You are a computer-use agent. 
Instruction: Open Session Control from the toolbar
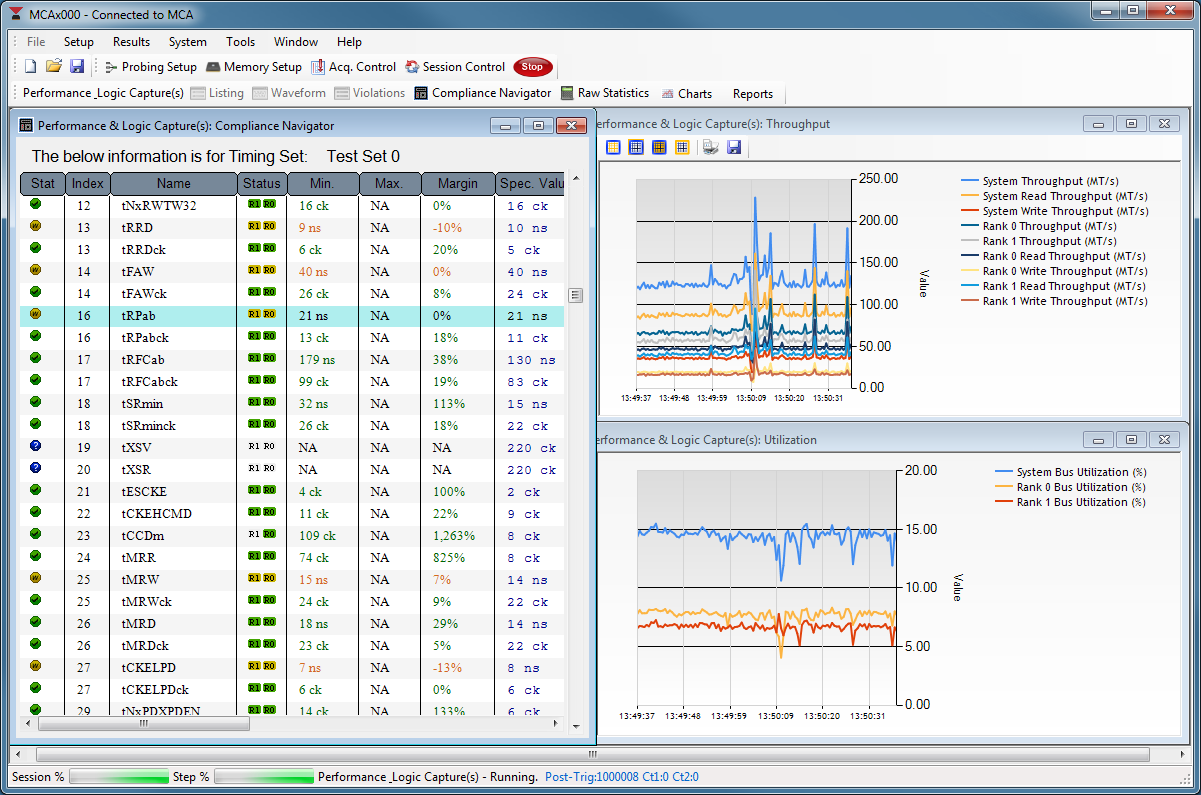click(x=455, y=67)
